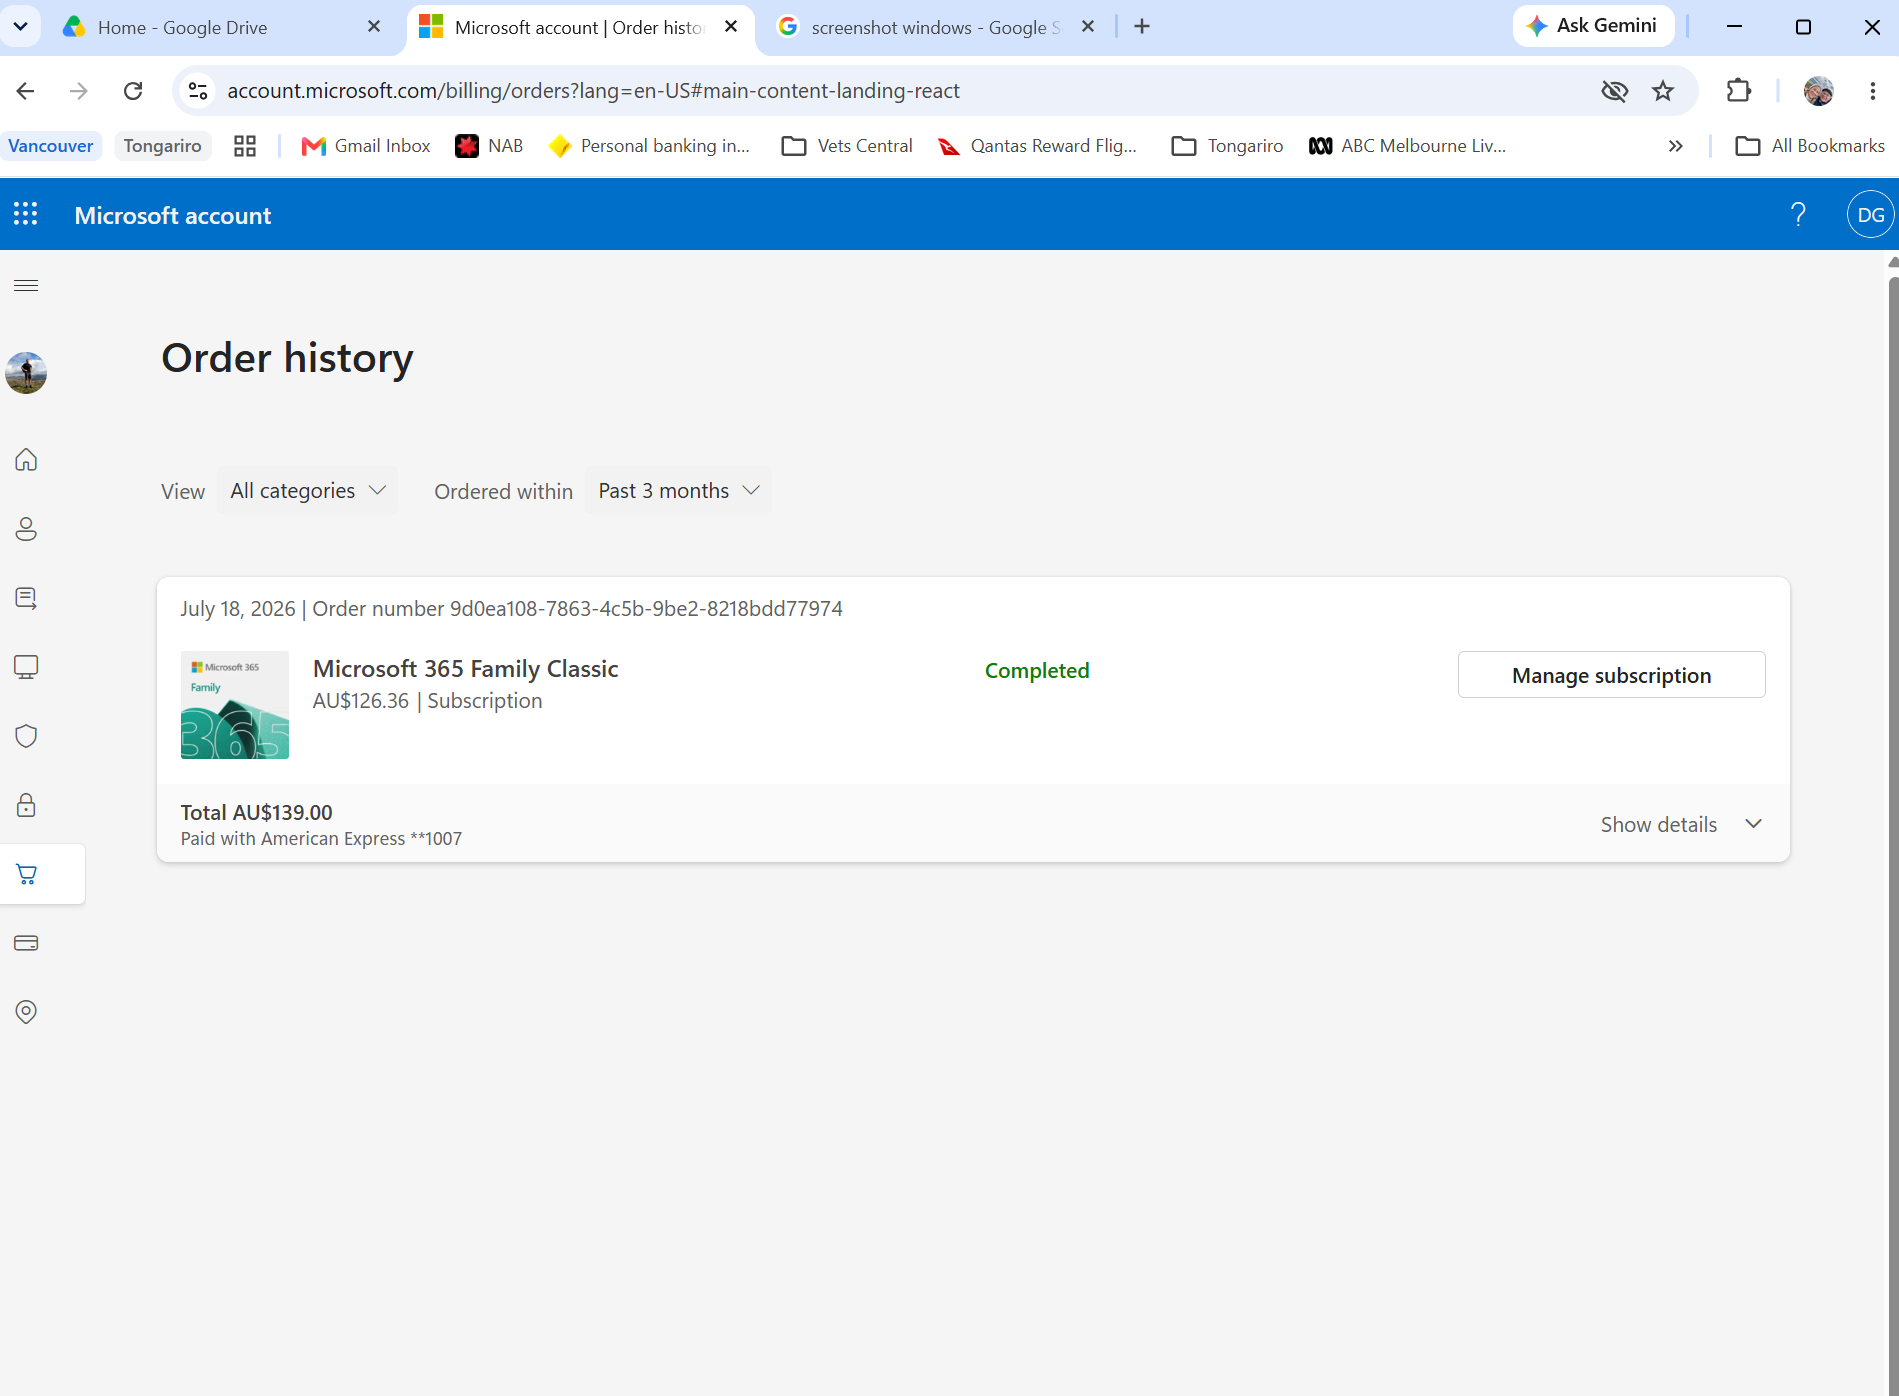The width and height of the screenshot is (1899, 1396).
Task: Open Personal banking bookmark
Action: (649, 146)
